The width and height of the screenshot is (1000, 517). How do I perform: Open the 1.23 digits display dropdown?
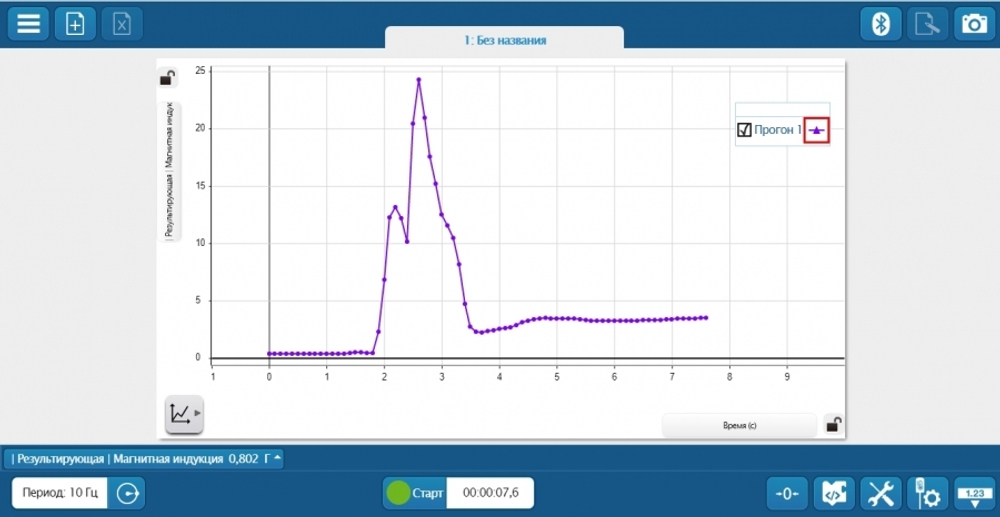973,493
